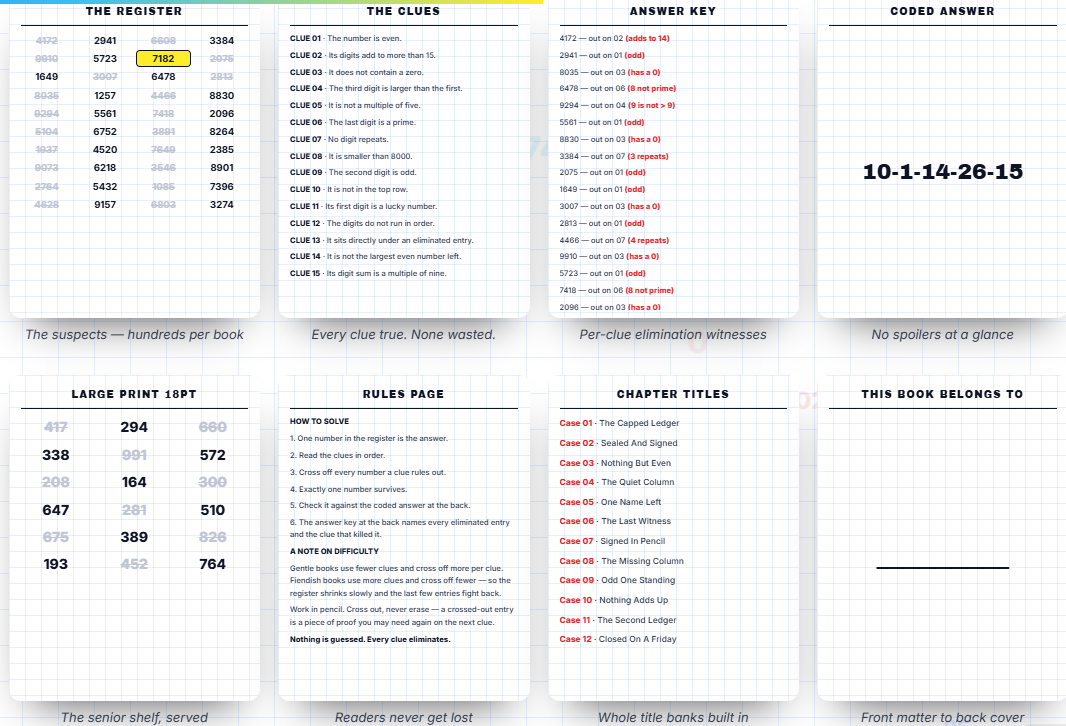This screenshot has width=1066, height=726.
Task: Click "Case 05 · One Name Left"
Action: point(610,502)
